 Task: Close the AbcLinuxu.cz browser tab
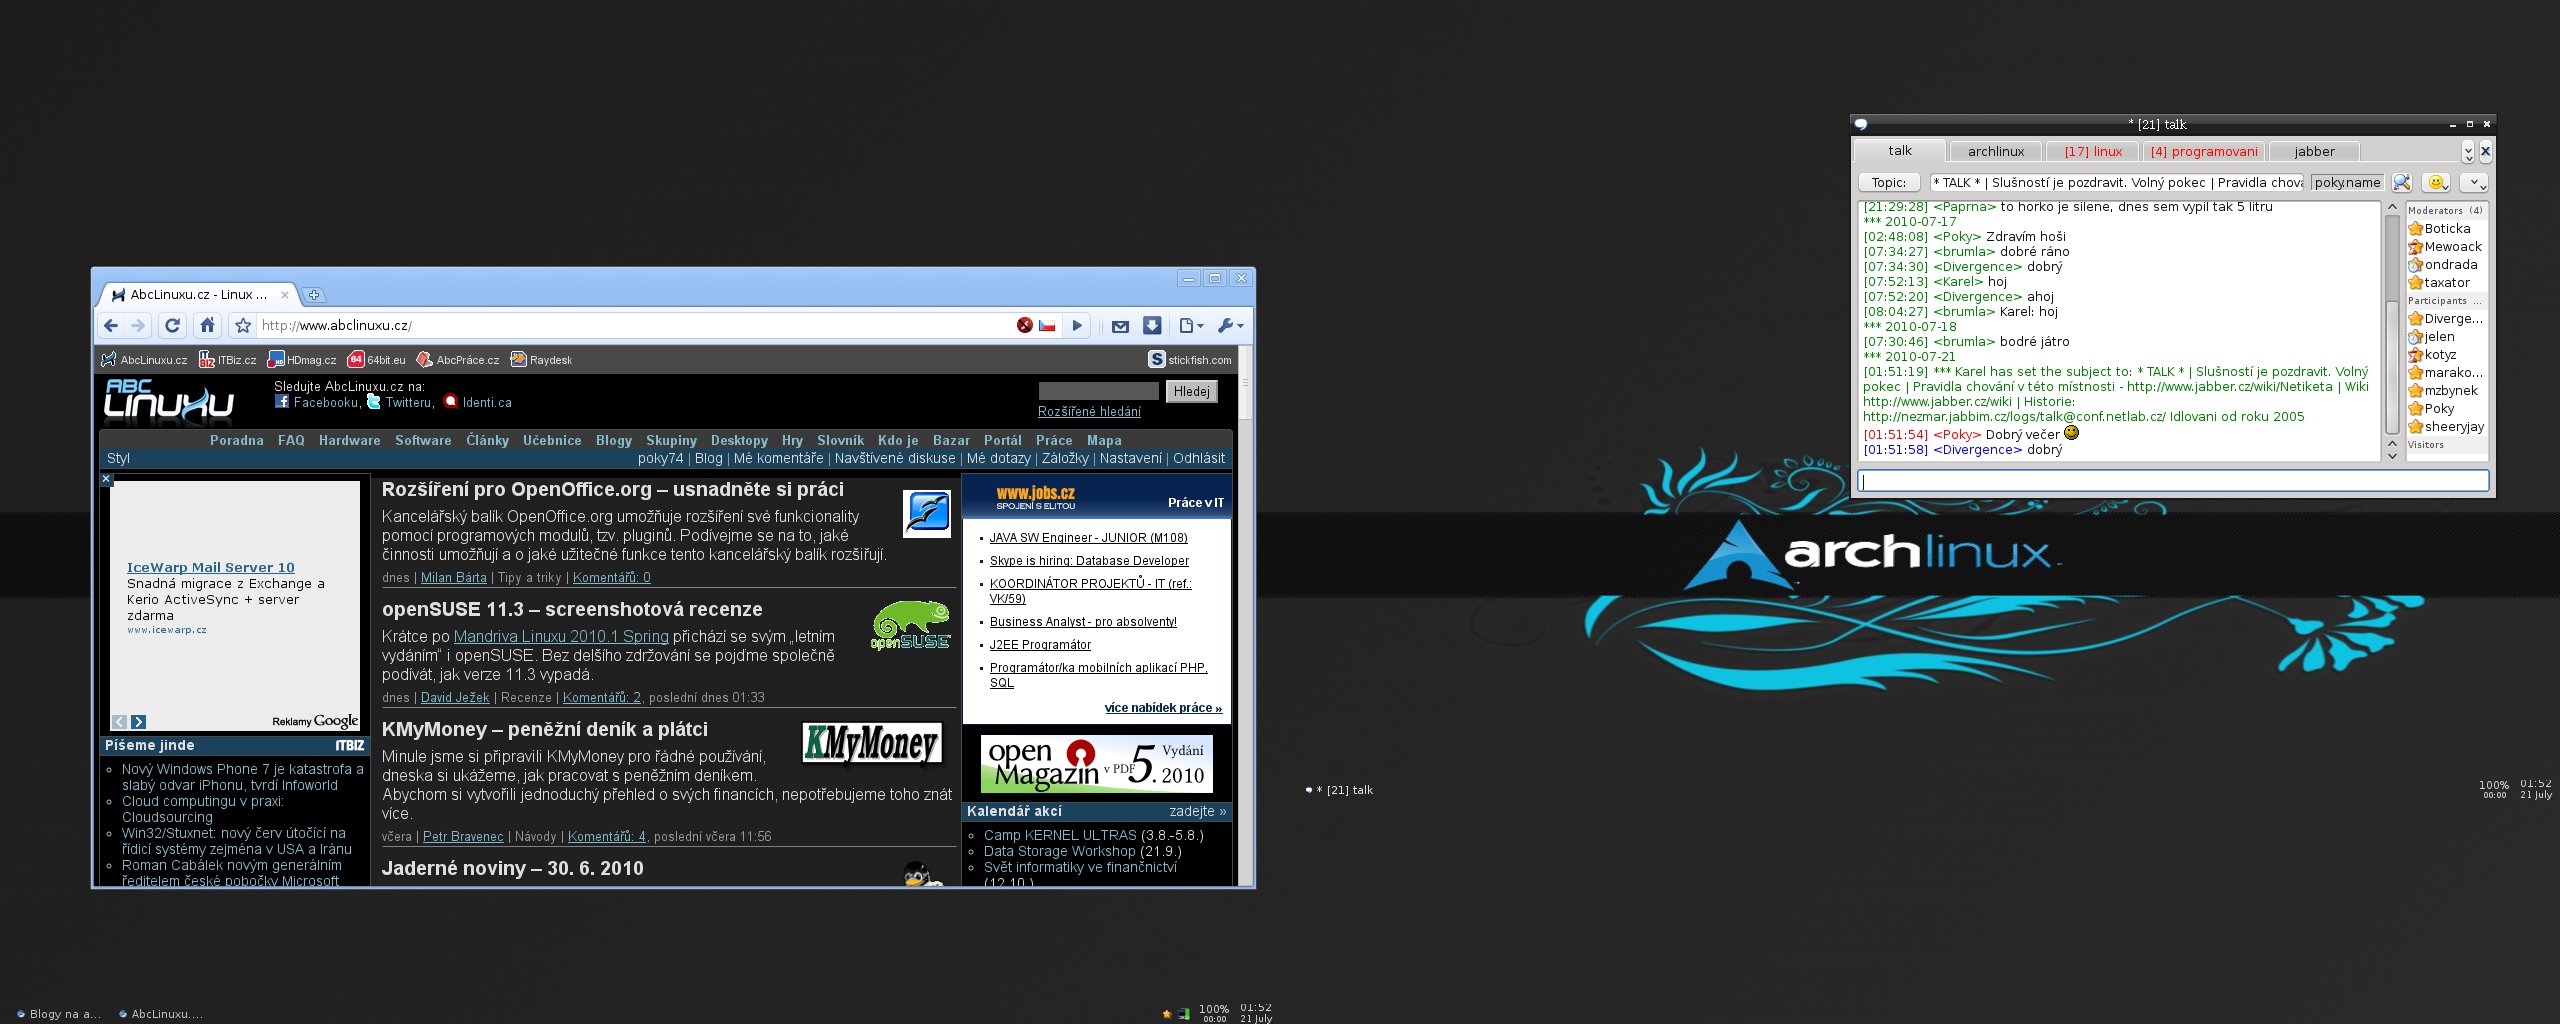(x=285, y=295)
